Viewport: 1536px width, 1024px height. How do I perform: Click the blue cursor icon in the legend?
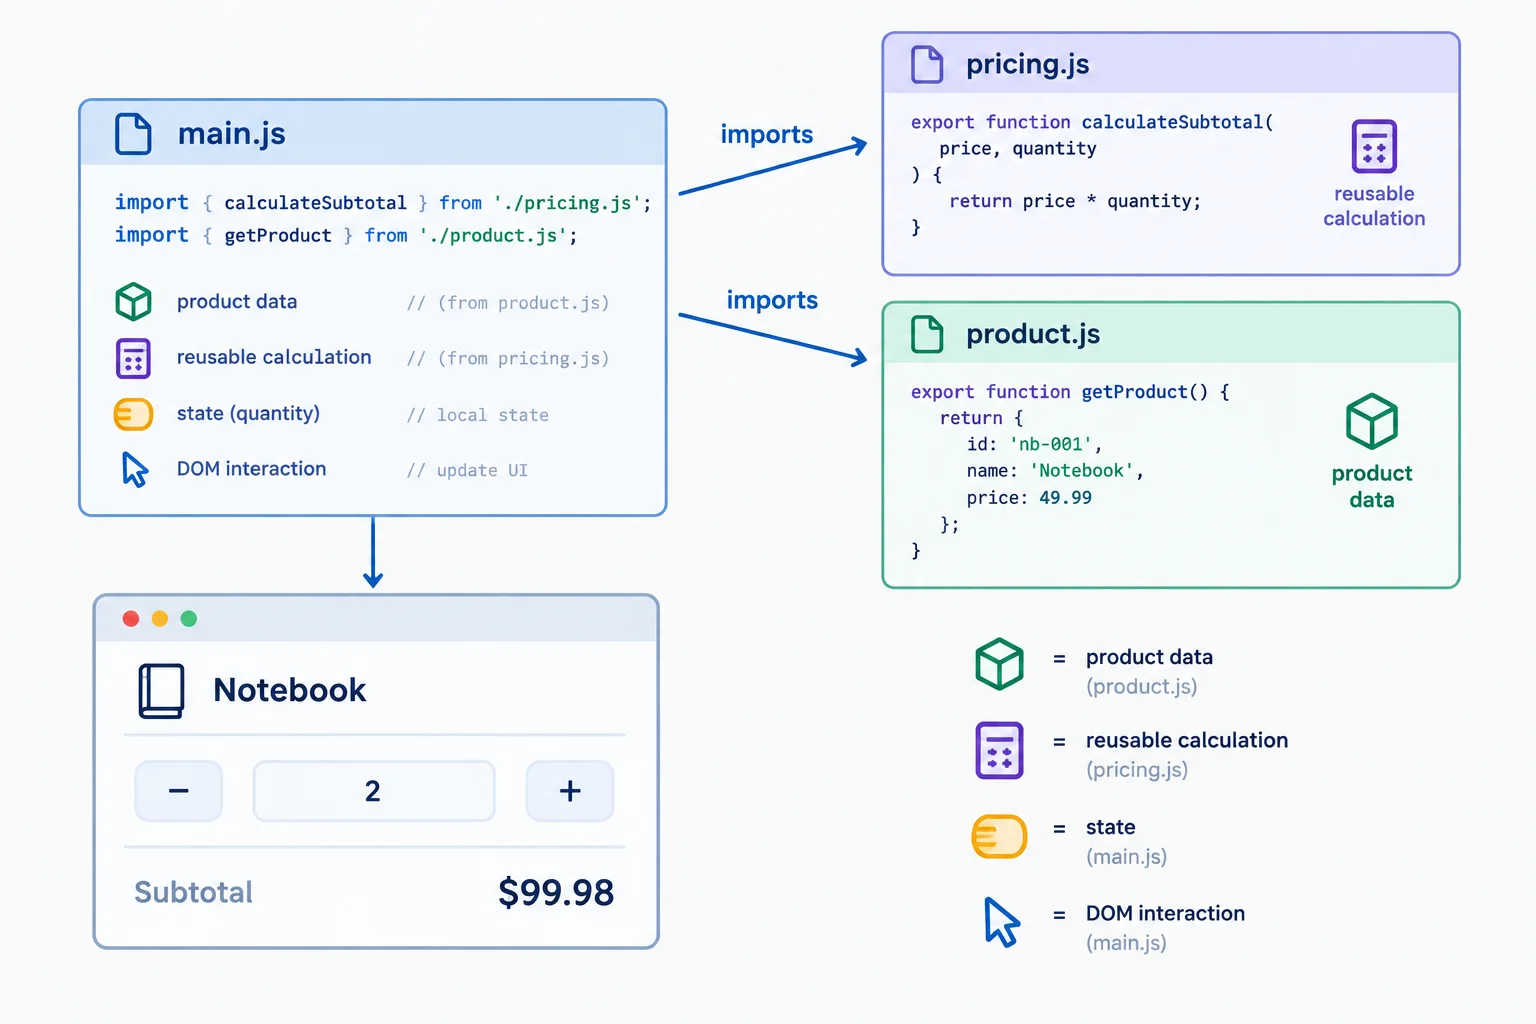pyautogui.click(x=1001, y=922)
